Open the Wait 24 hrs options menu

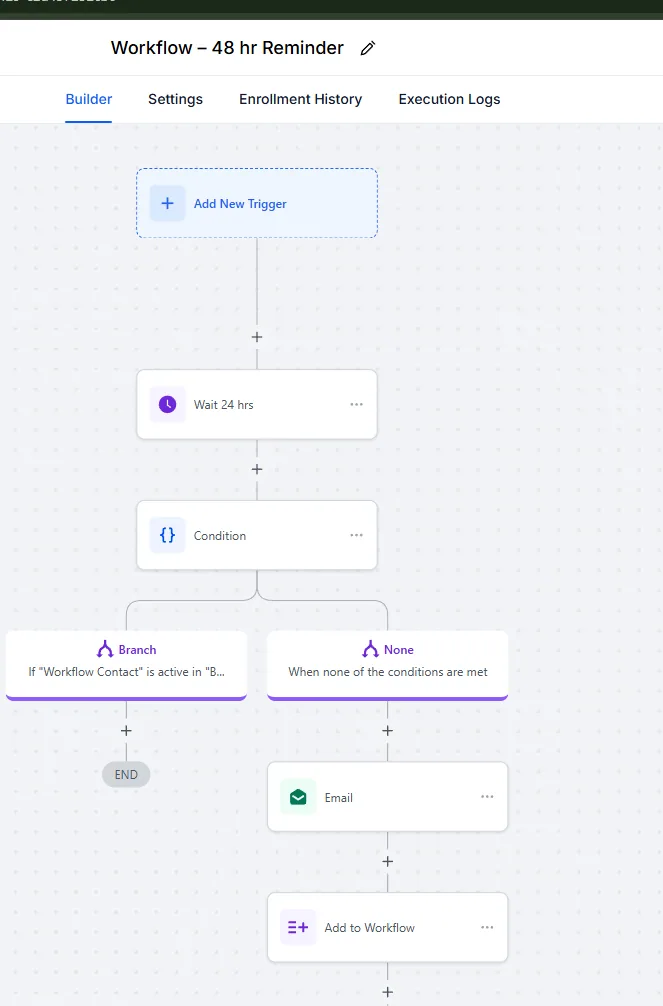tap(356, 404)
